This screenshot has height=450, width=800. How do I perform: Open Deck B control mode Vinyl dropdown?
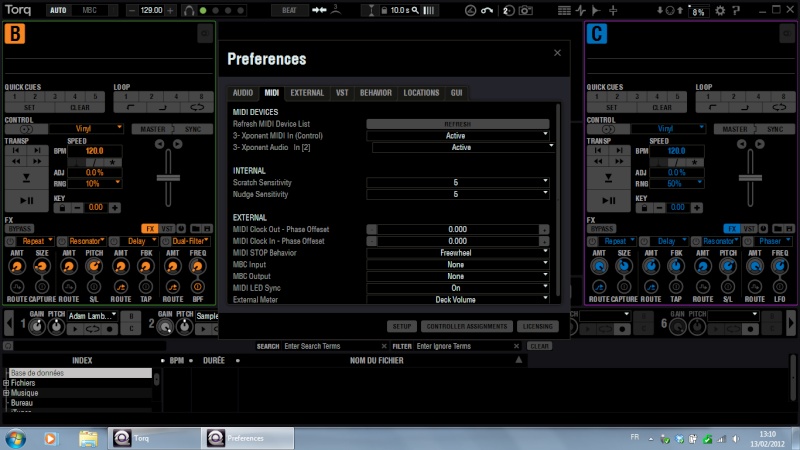point(86,129)
